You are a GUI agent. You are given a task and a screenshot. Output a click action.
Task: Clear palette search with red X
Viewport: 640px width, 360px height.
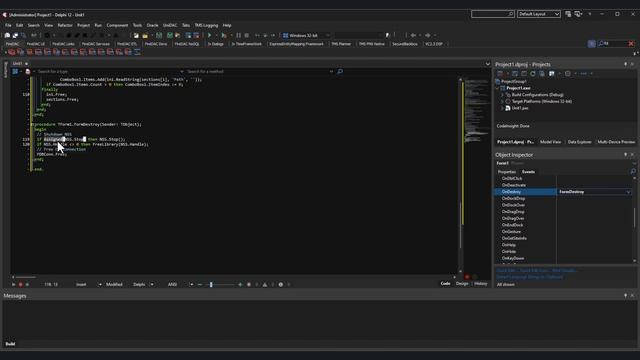[x=631, y=43]
